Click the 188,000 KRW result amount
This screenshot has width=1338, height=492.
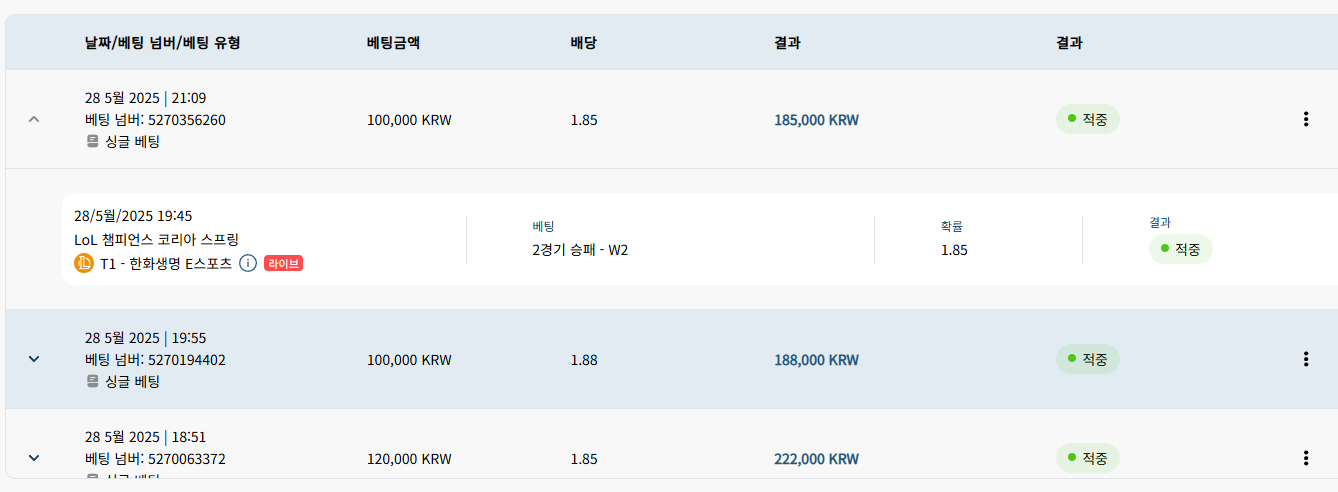click(816, 360)
